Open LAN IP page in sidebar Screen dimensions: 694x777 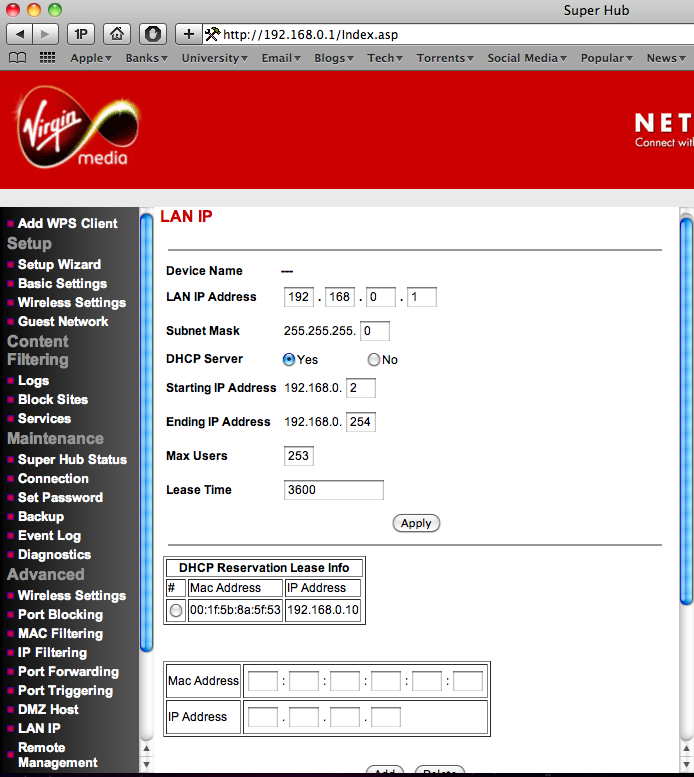39,728
